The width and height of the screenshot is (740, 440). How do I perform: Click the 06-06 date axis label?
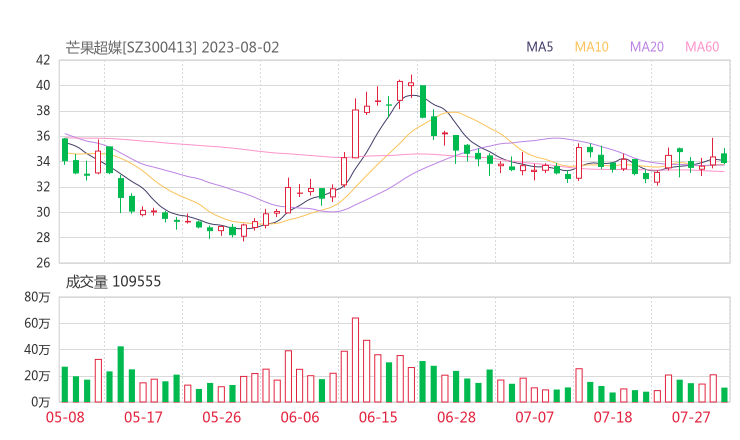point(300,417)
